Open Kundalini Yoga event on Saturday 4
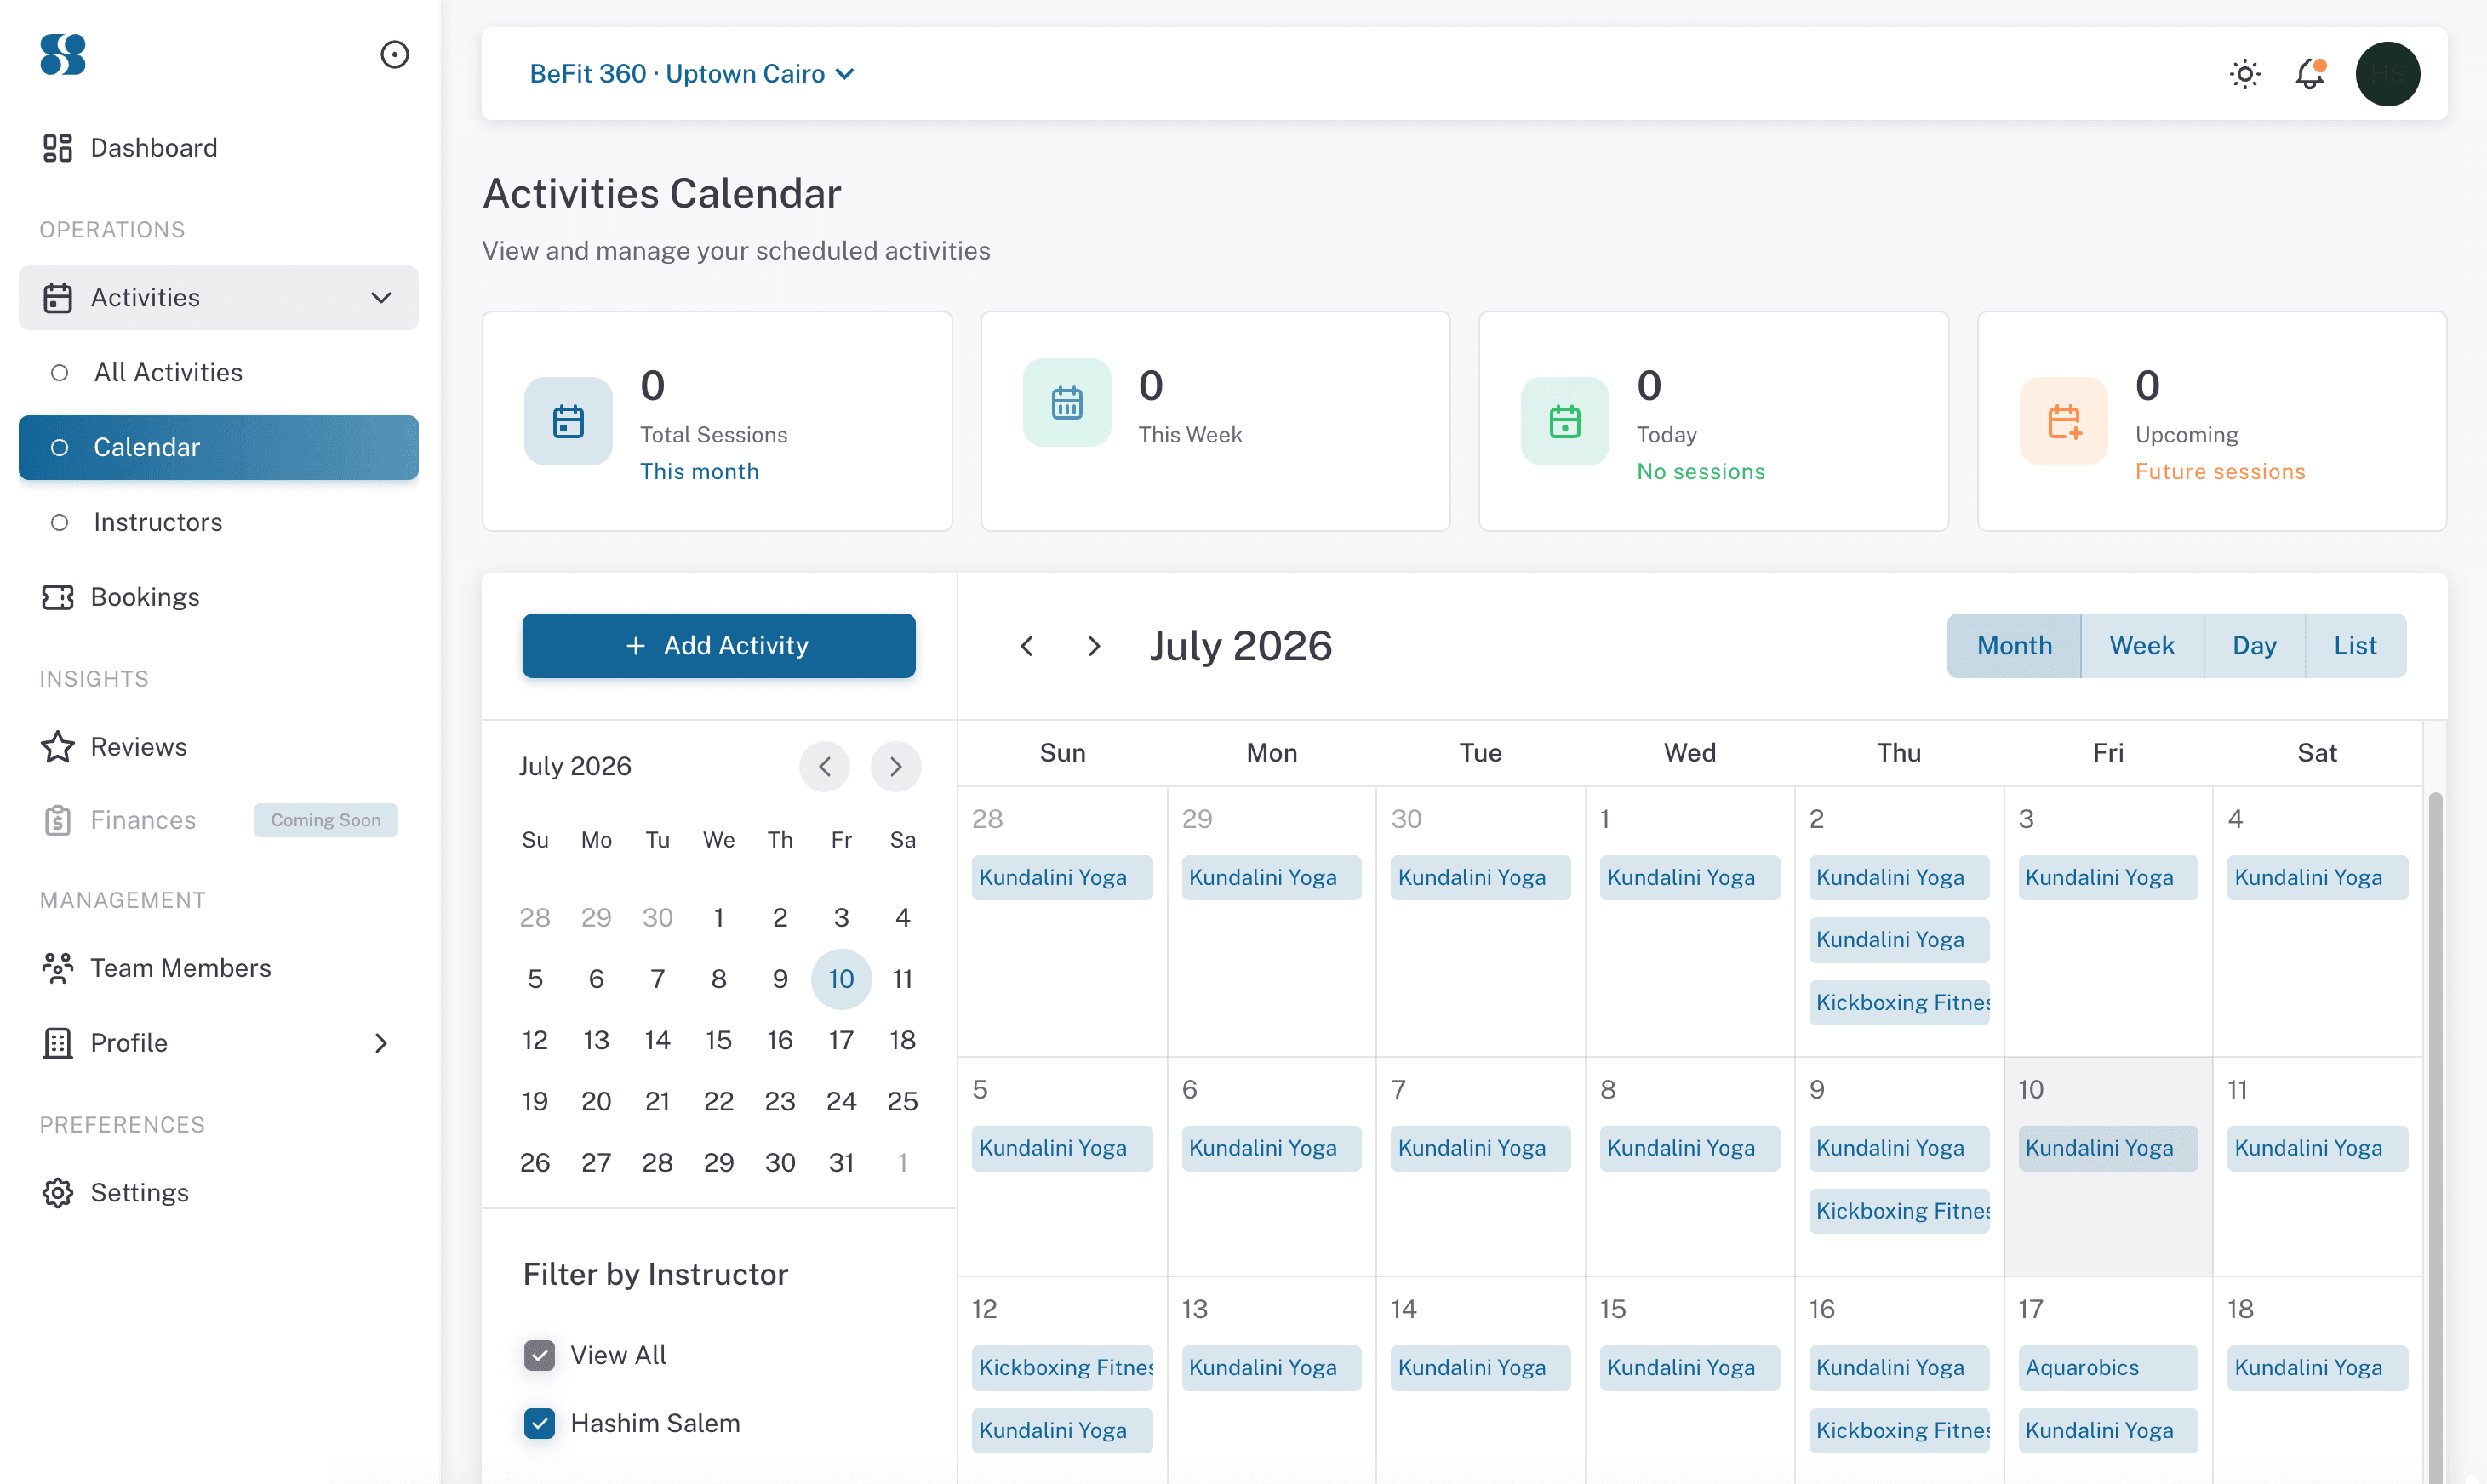 (x=2317, y=877)
